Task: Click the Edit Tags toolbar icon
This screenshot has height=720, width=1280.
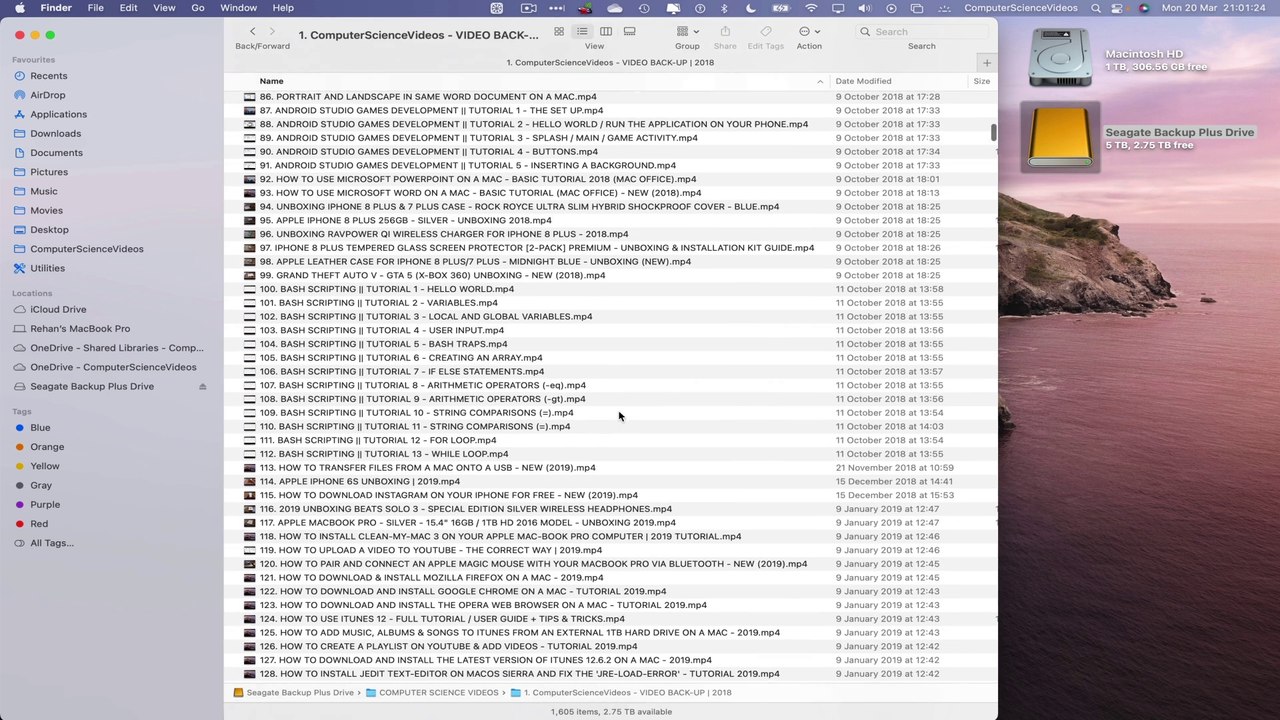Action: pos(766,32)
